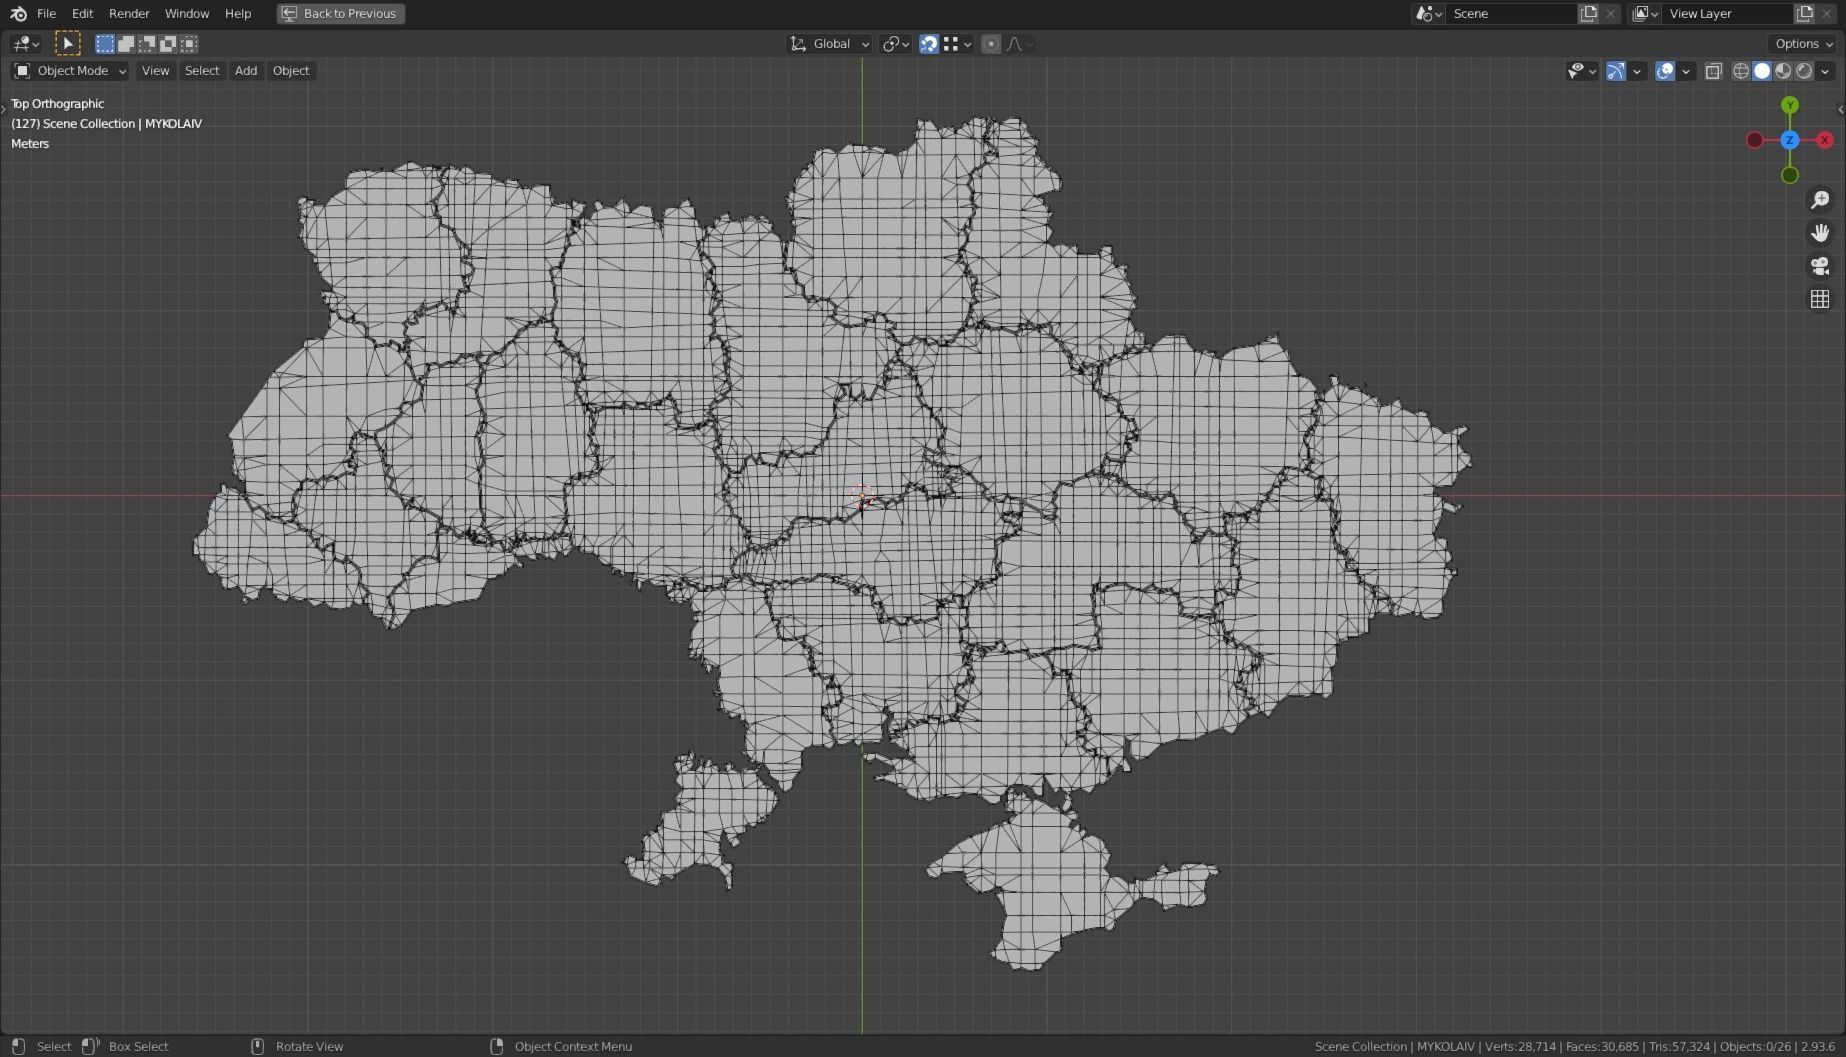Click the Select mouse hint icon in status bar
The image size is (1846, 1057).
18,1046
